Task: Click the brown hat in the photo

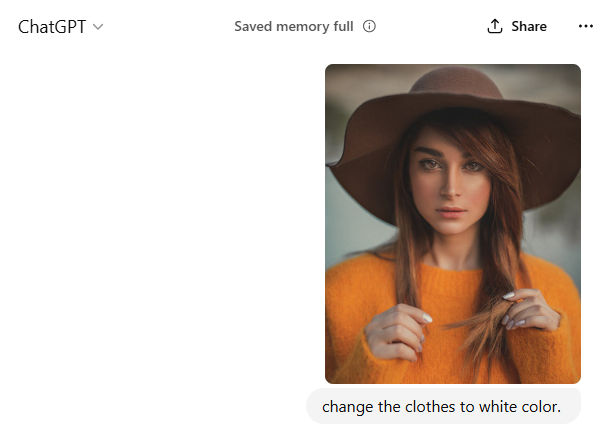Action: 452,110
